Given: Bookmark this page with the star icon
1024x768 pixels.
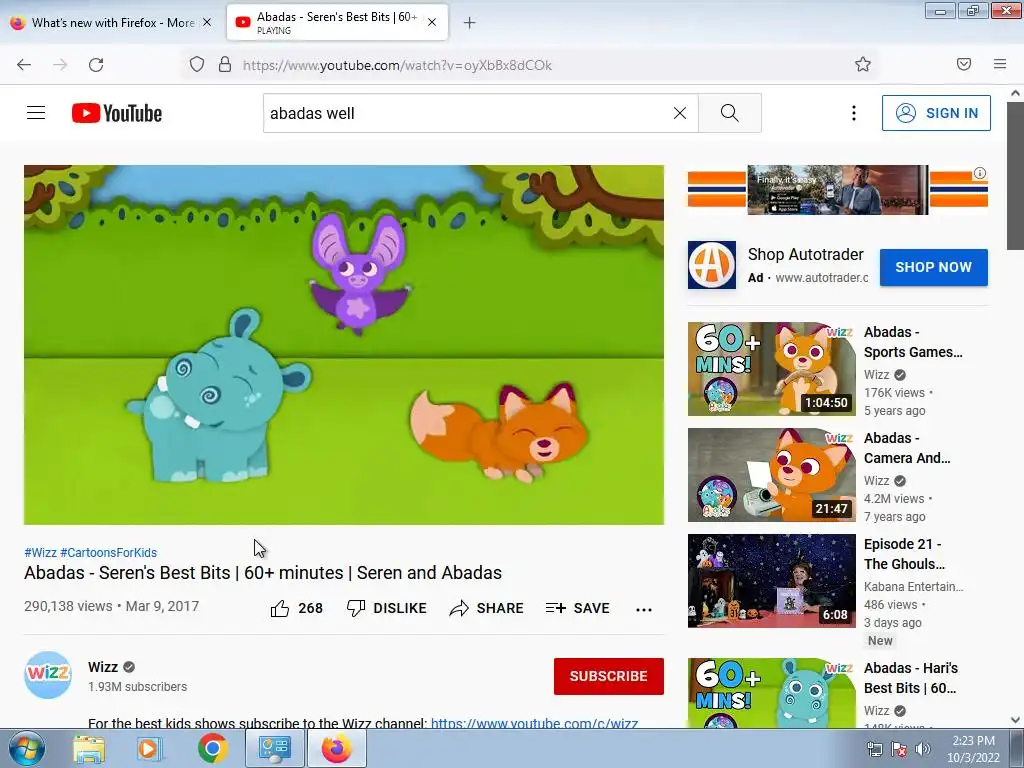Looking at the screenshot, I should click(x=863, y=64).
